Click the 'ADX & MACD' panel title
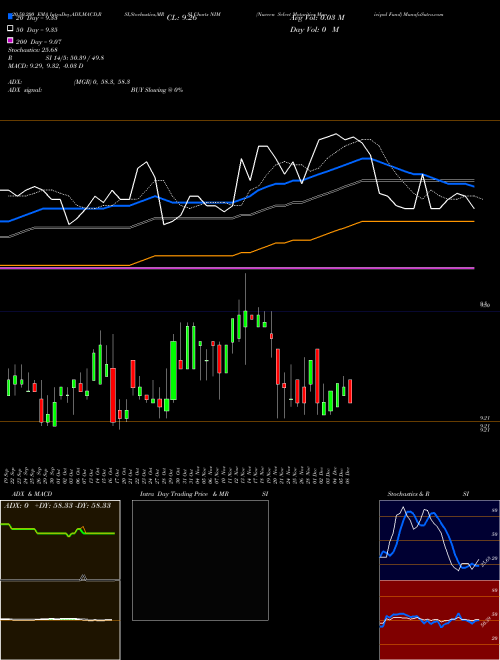This screenshot has width=500, height=660. pos(32,494)
